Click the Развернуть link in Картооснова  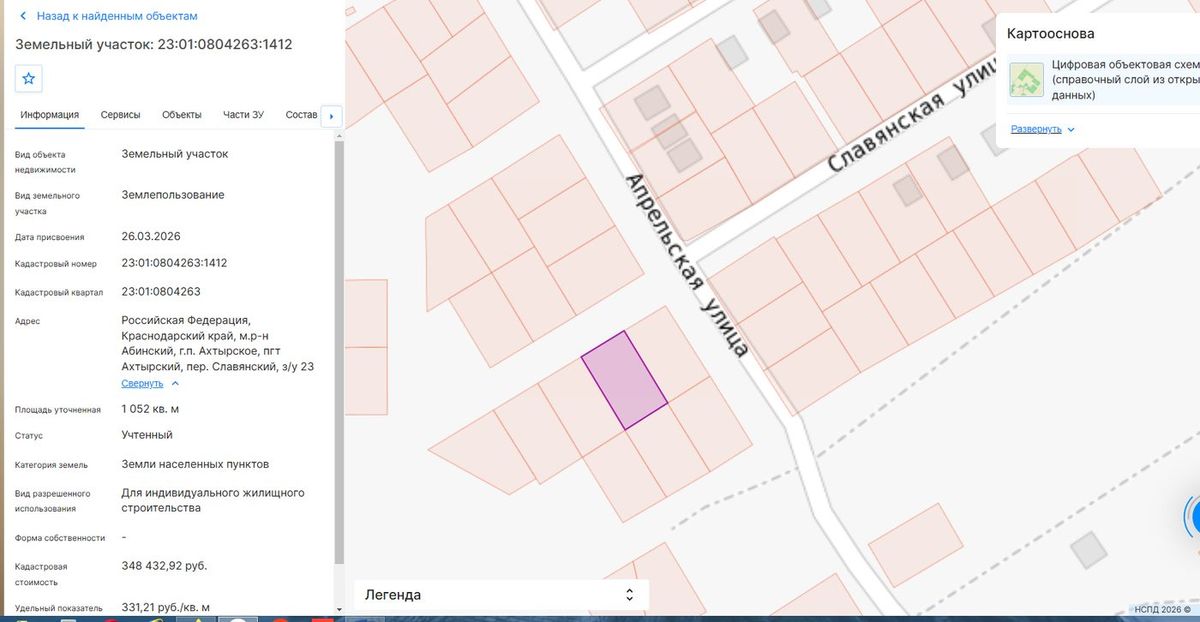[1036, 130]
